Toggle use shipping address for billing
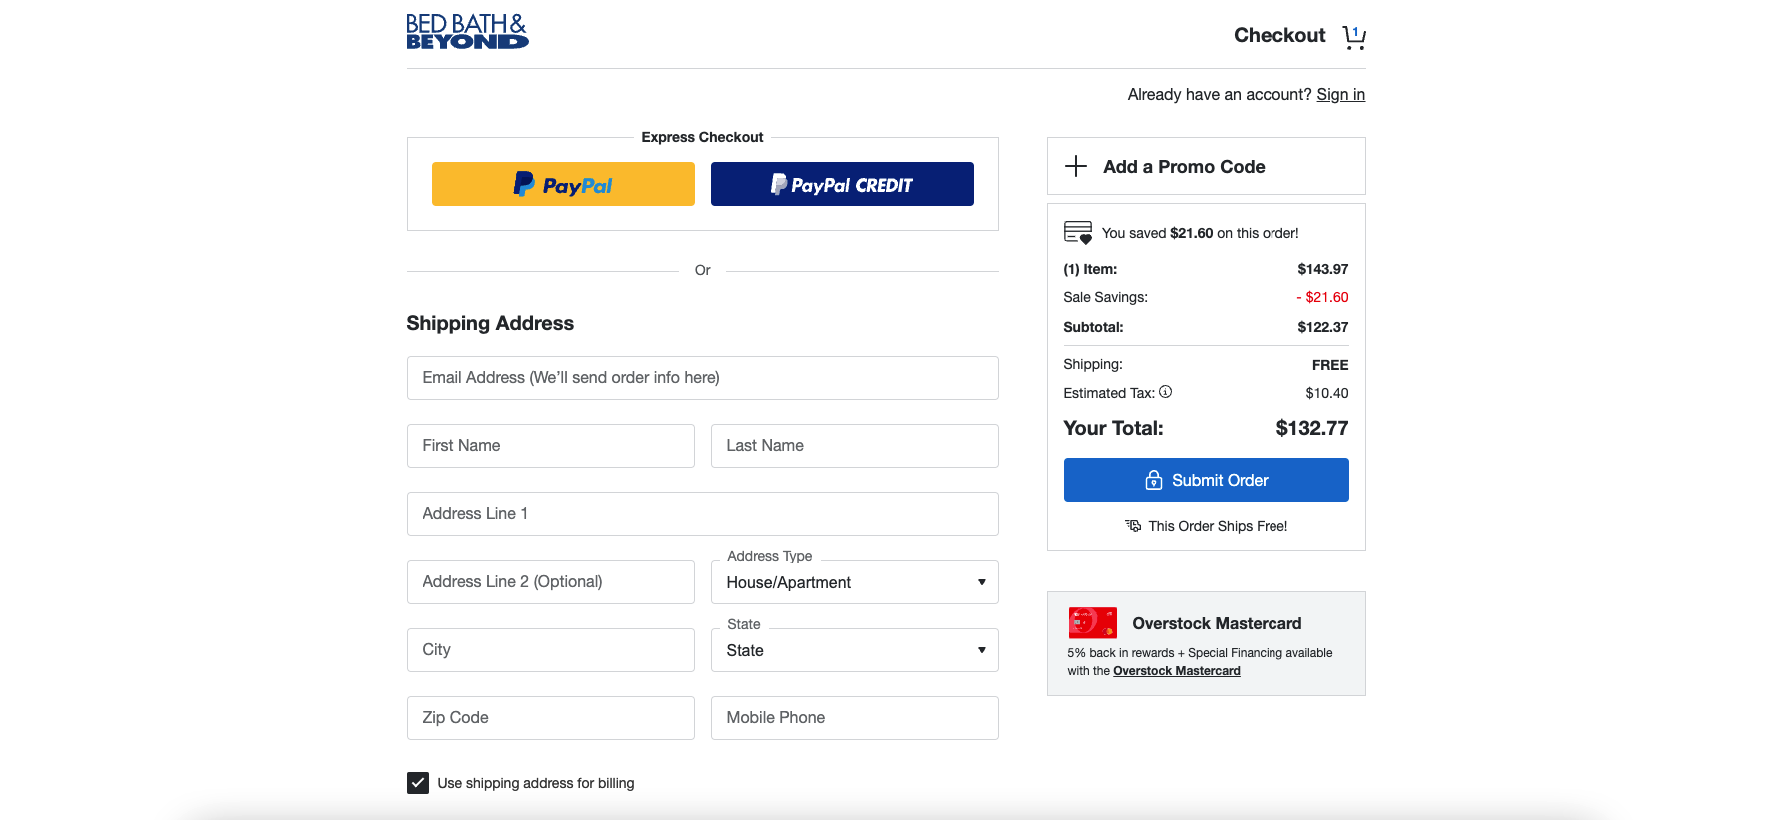The height and width of the screenshot is (820, 1784). (418, 783)
